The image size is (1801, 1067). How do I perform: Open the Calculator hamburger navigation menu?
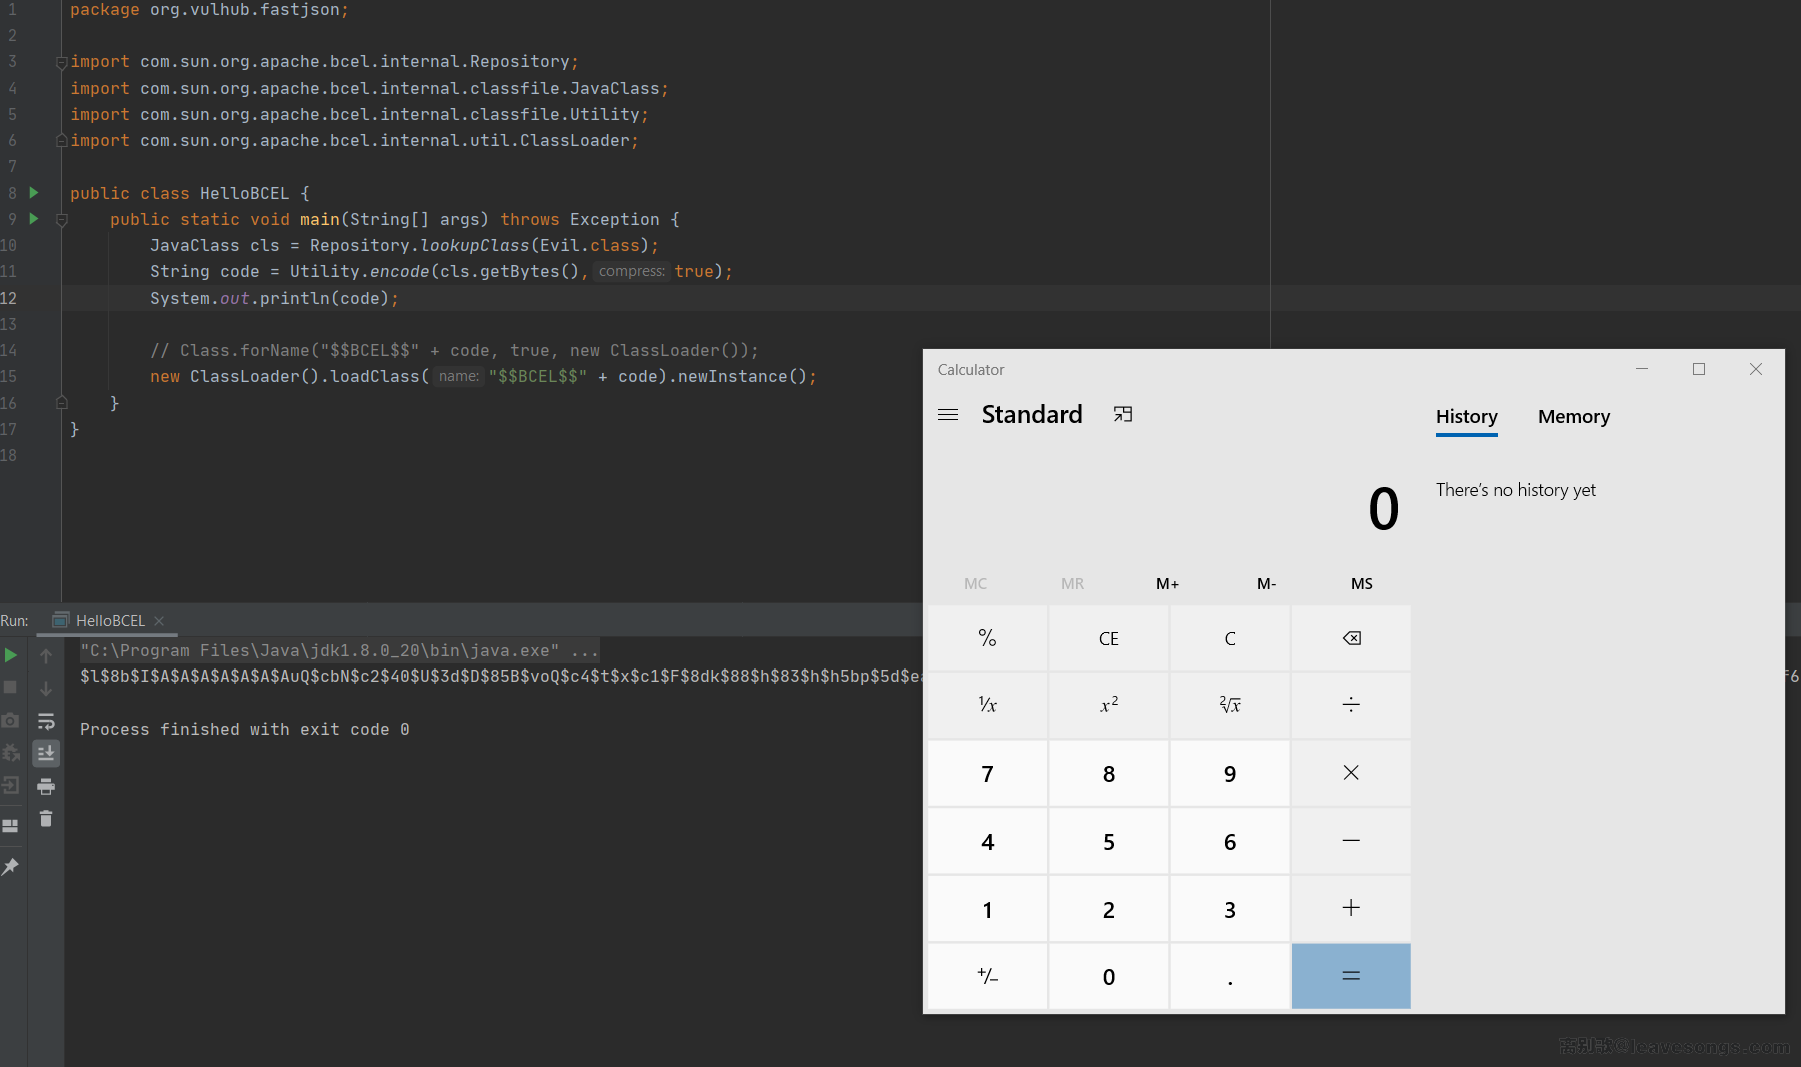[x=948, y=414]
